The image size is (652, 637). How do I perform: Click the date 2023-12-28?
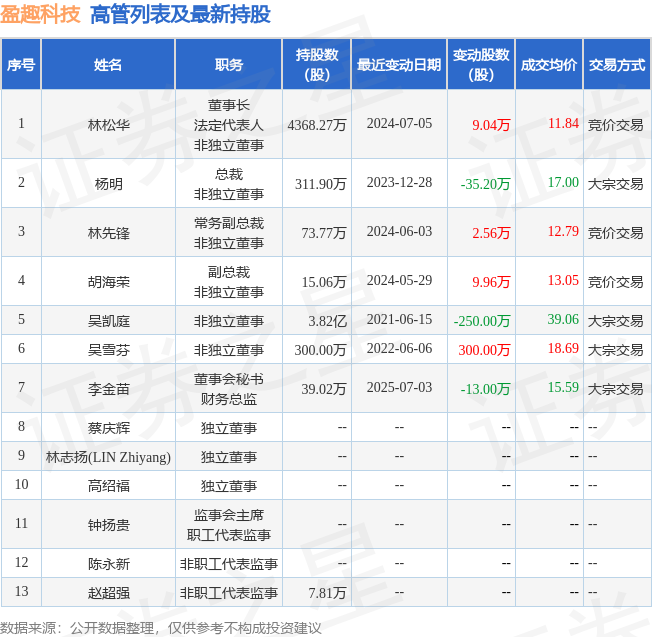399,183
